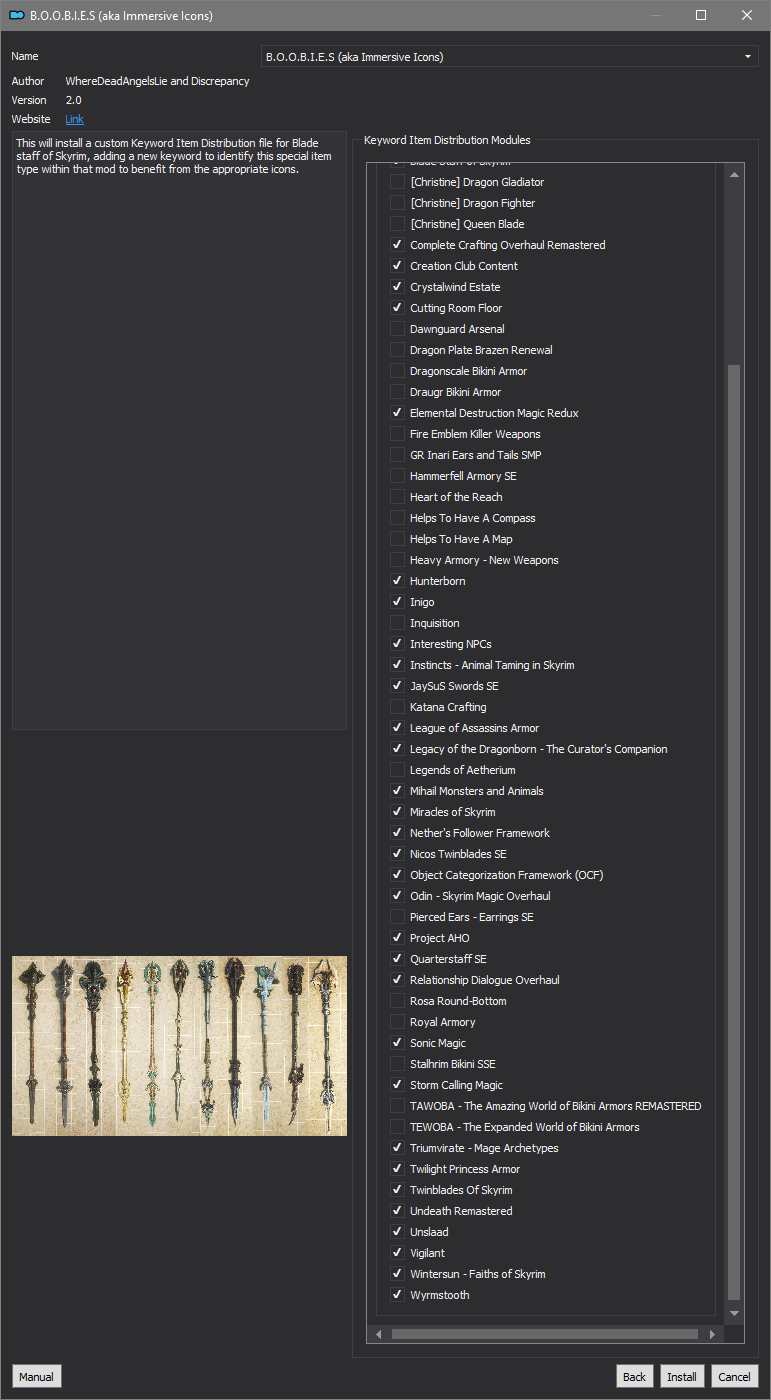The width and height of the screenshot is (771, 1400).
Task: Check Helps To Have A Compass
Action: click(397, 518)
